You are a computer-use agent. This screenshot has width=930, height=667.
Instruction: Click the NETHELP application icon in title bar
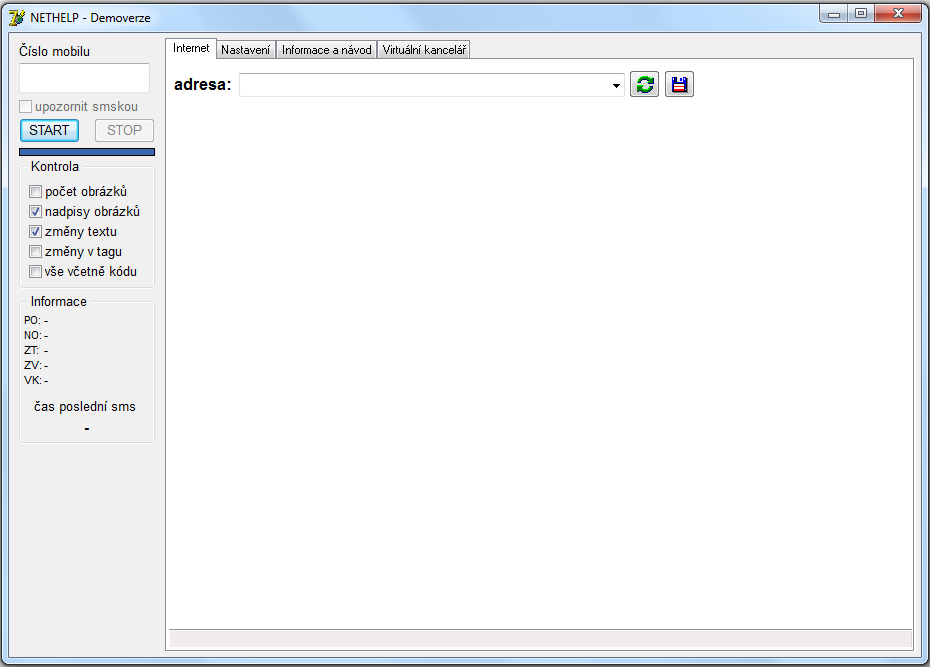click(17, 17)
